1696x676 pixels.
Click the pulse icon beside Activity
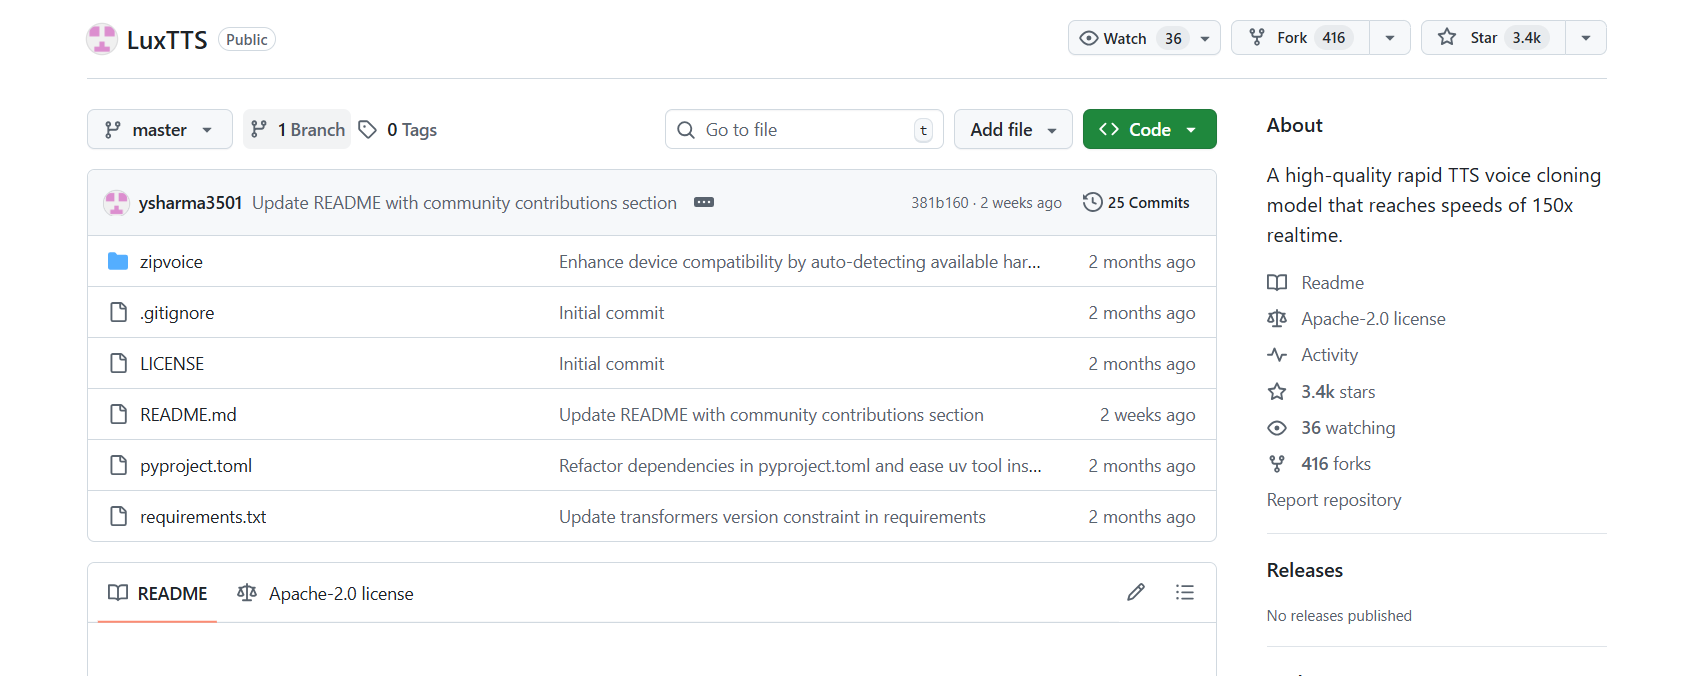[1277, 355]
